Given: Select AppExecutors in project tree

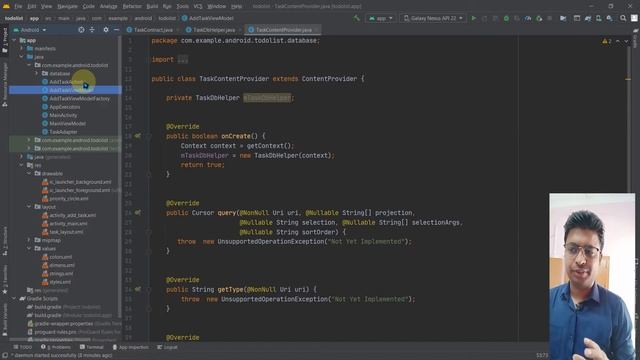Looking at the screenshot, I should 64,107.
